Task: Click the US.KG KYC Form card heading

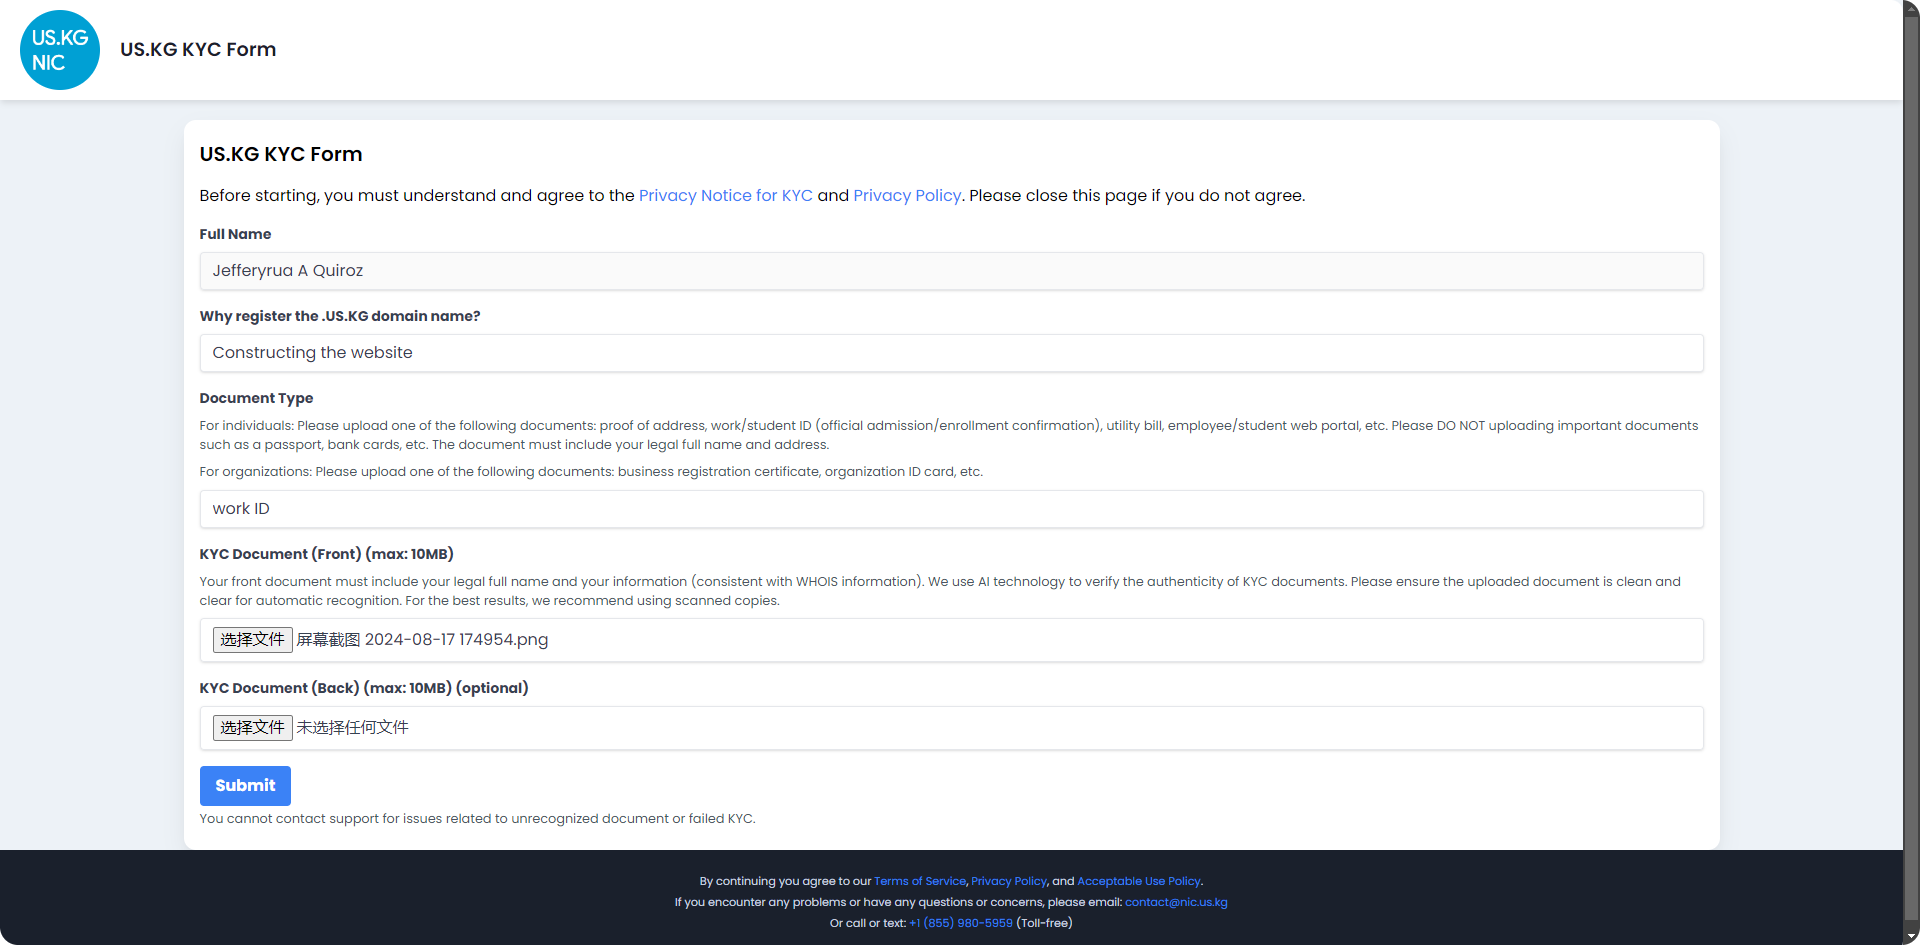Action: click(281, 154)
